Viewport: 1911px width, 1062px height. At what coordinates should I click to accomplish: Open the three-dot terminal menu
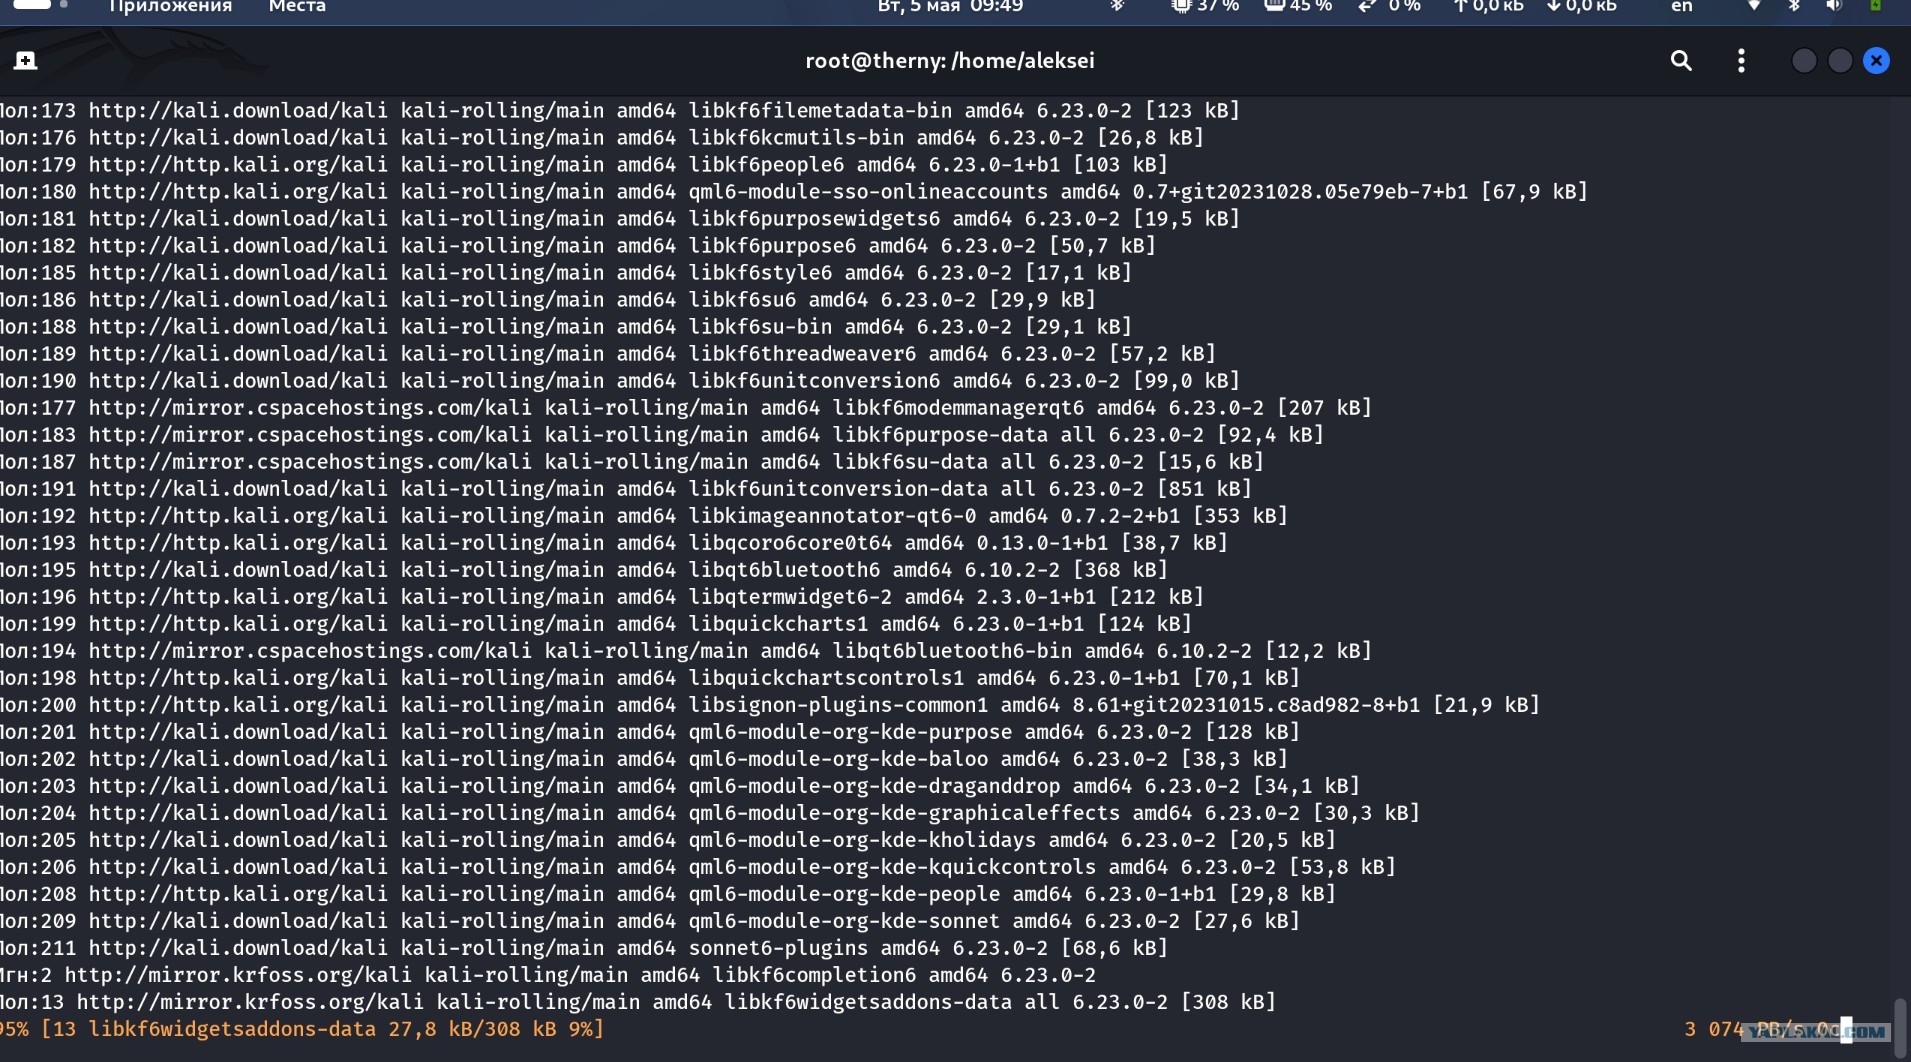[1741, 61]
